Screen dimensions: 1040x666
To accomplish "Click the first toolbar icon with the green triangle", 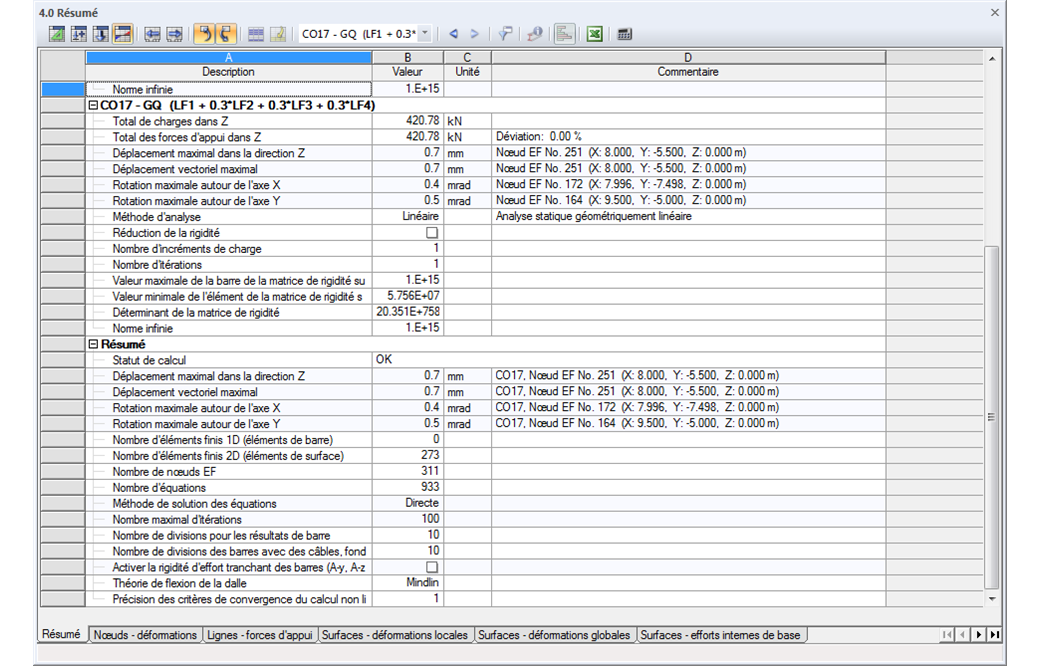I will point(57,34).
